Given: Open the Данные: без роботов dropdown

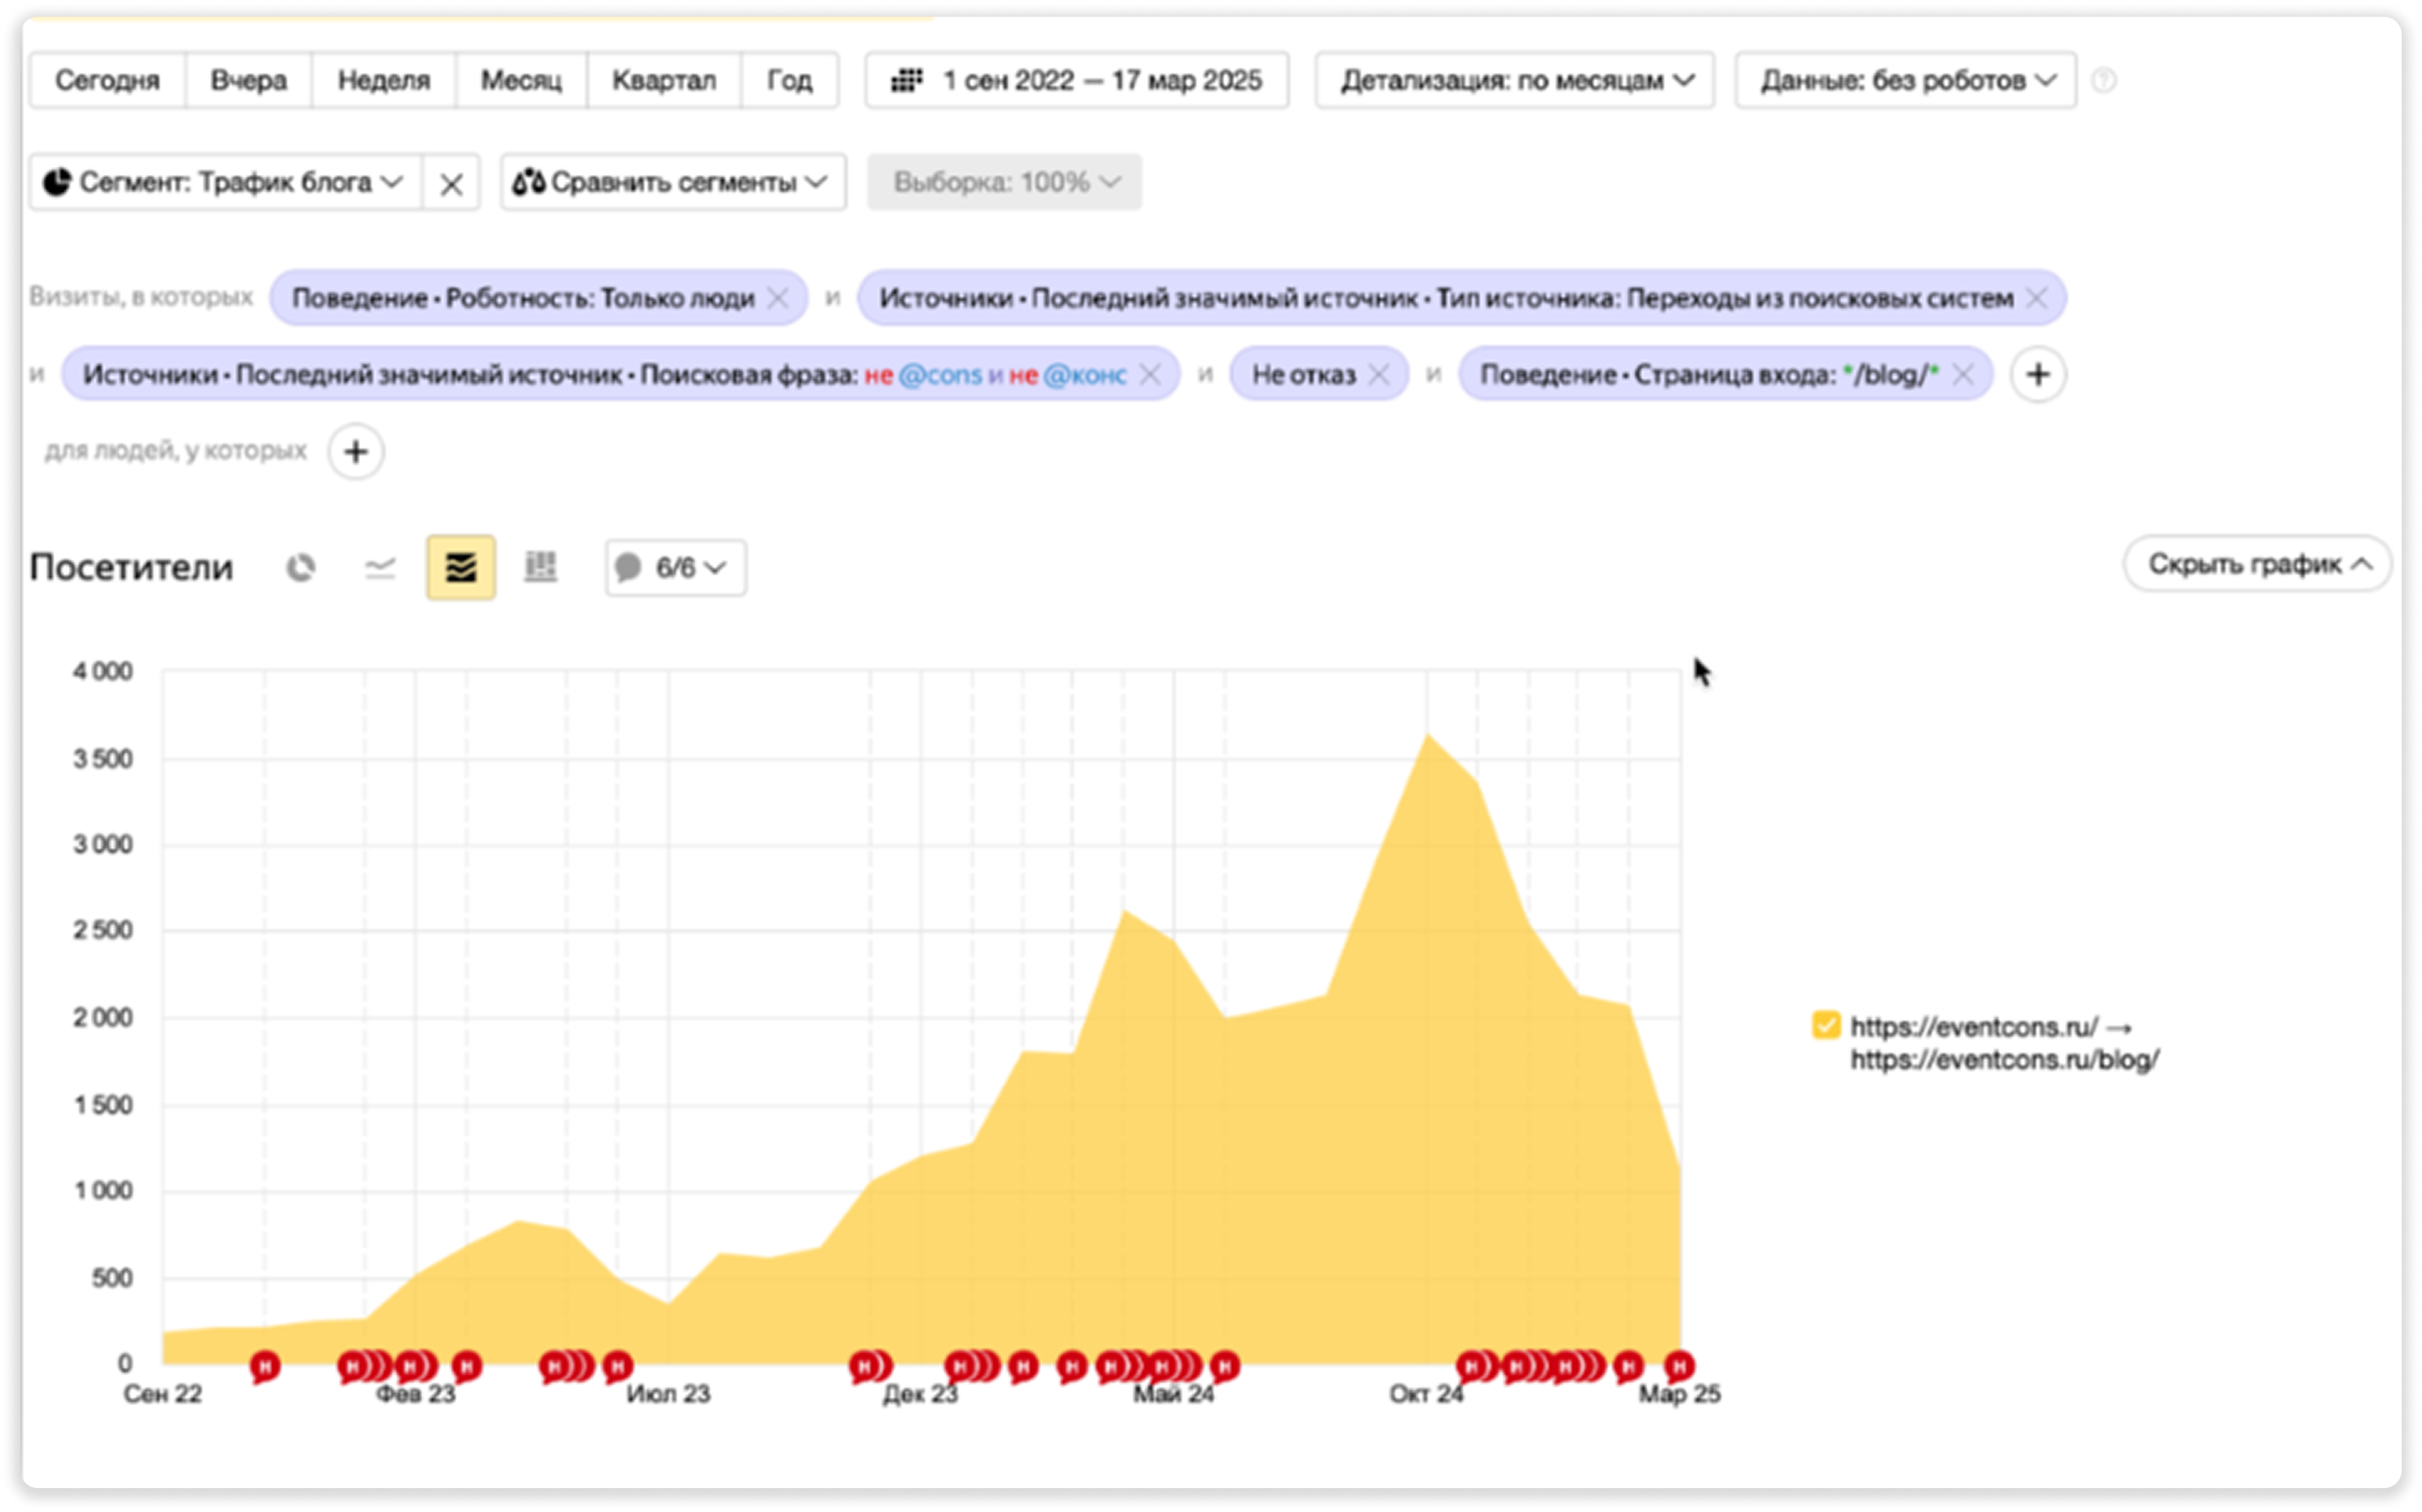Looking at the screenshot, I should (x=1906, y=80).
